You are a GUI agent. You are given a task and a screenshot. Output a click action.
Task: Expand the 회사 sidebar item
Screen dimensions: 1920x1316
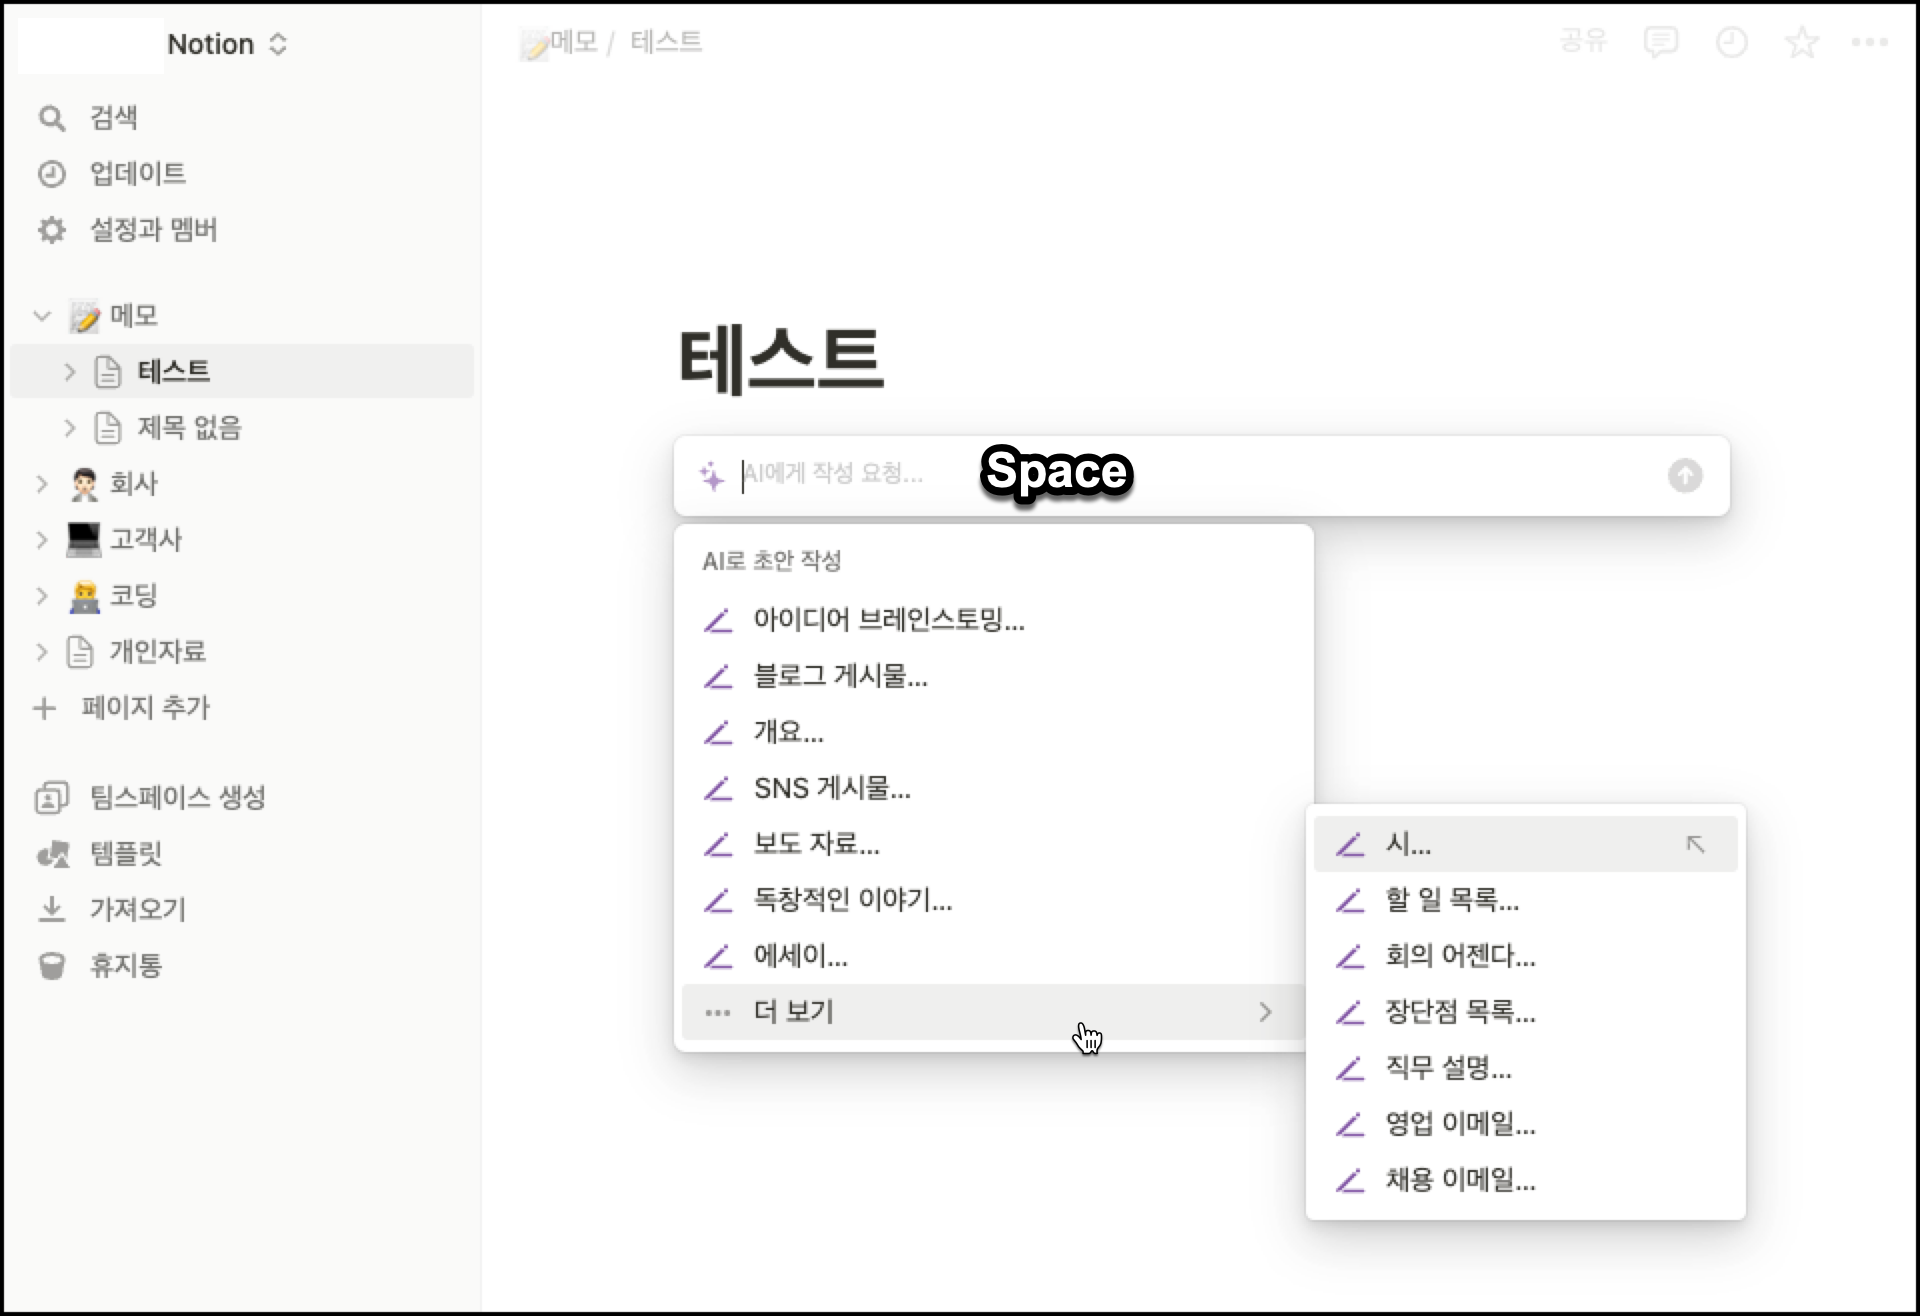click(42, 483)
